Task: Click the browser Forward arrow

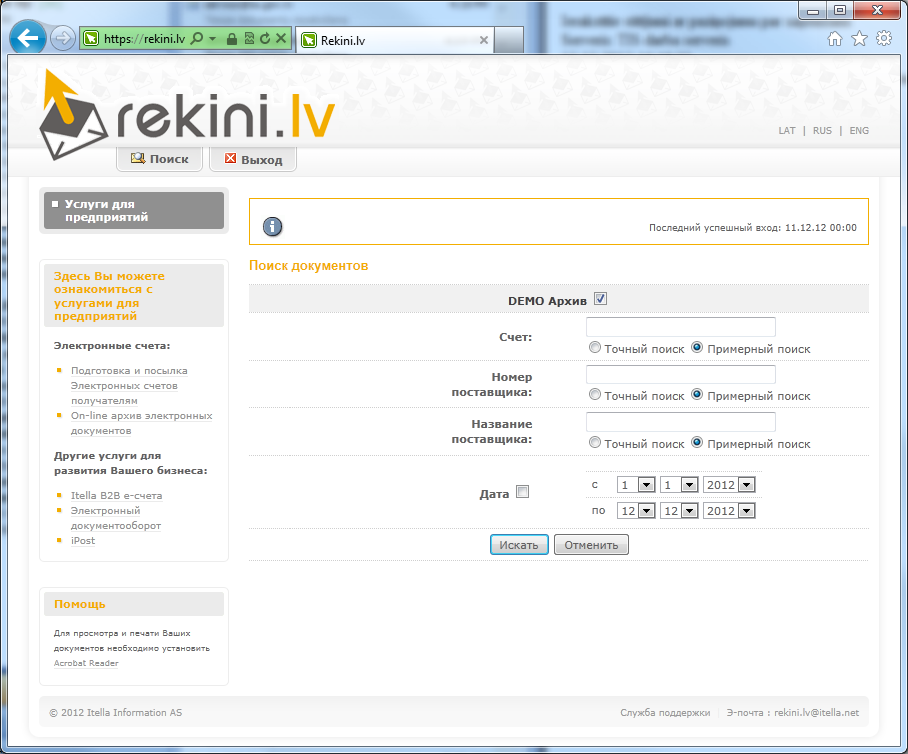Action: coord(62,39)
